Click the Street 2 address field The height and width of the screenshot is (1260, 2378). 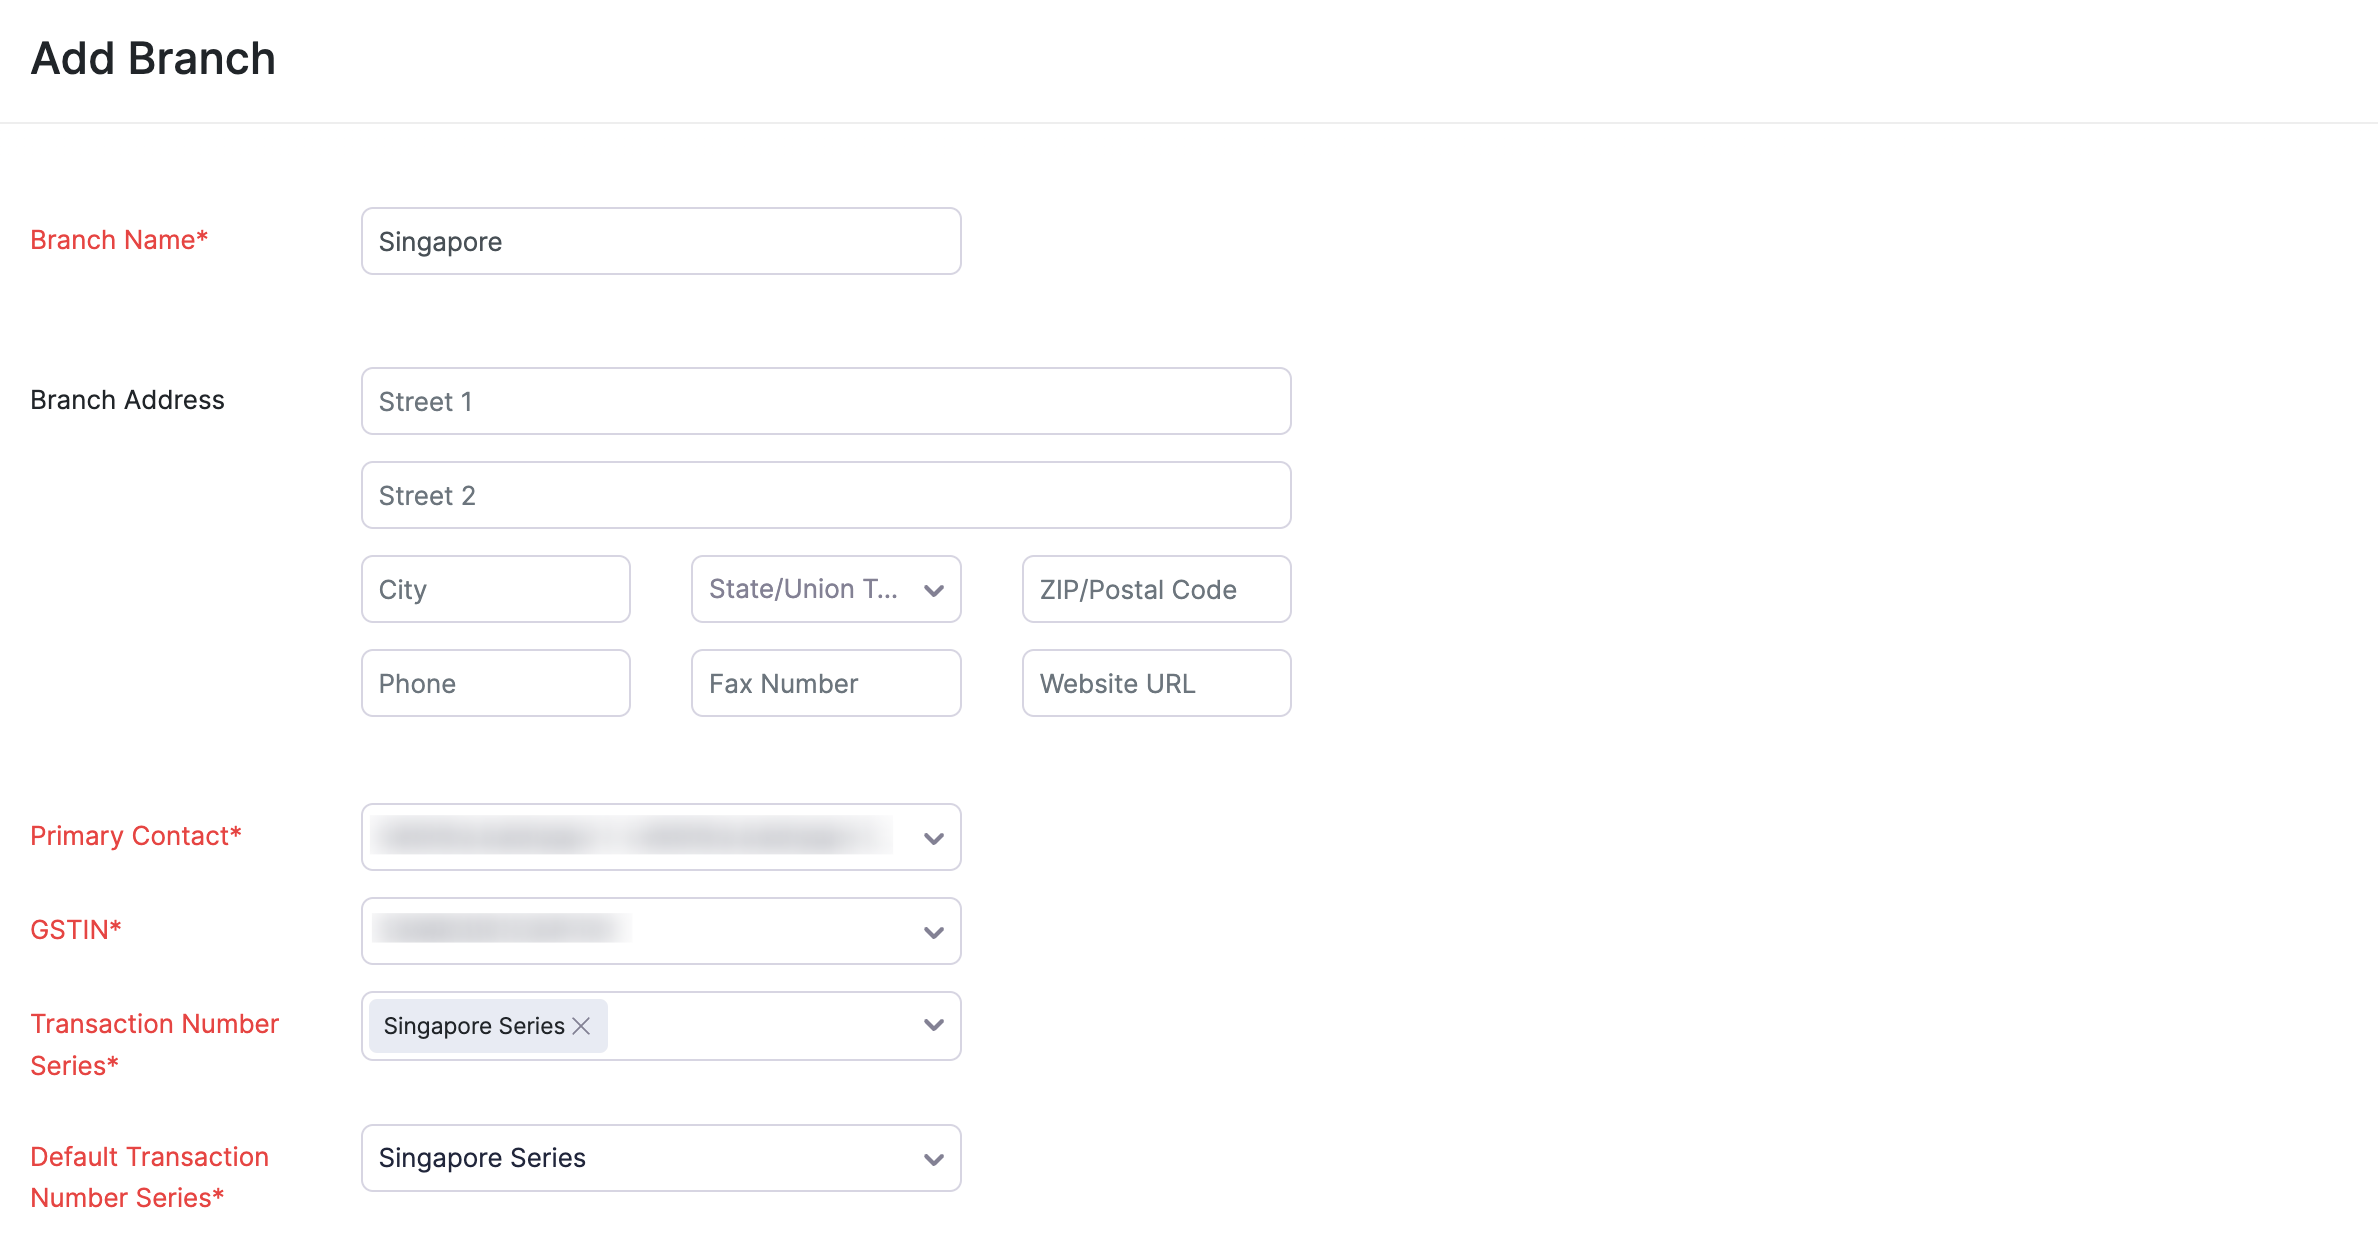[x=825, y=495]
